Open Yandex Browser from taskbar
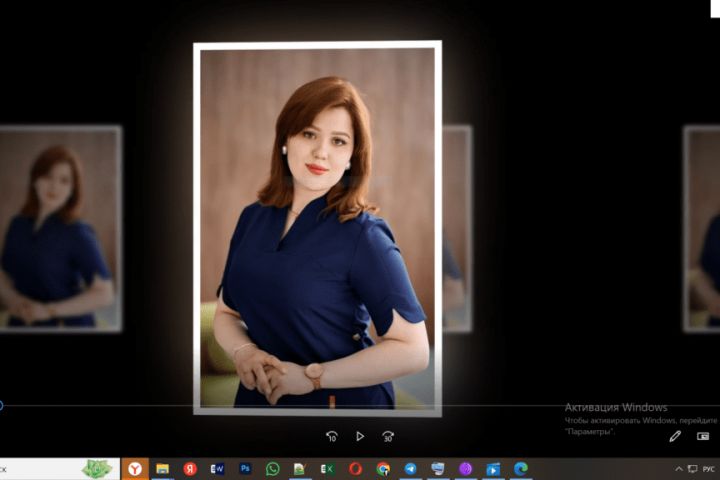The width and height of the screenshot is (720, 480). [x=134, y=468]
